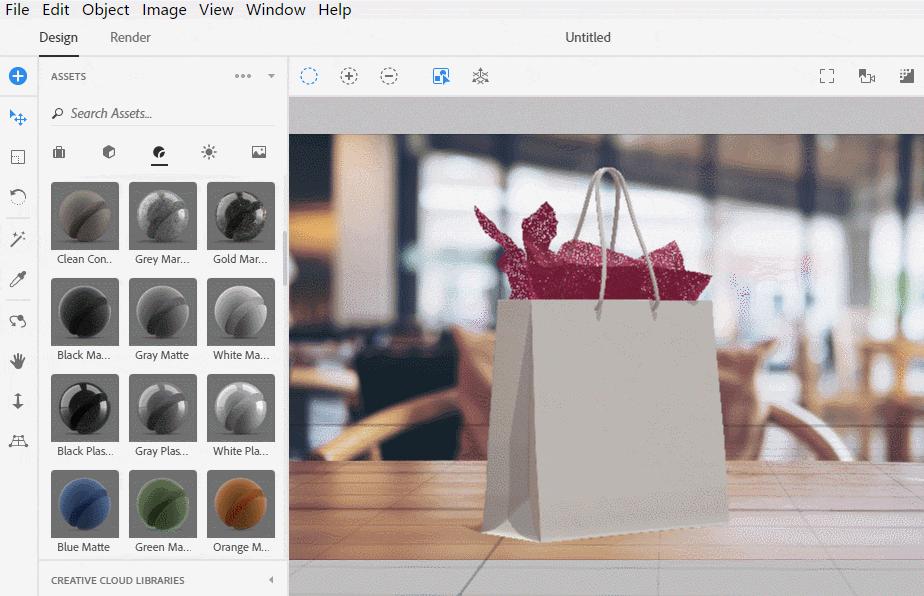The width and height of the screenshot is (924, 596).
Task: Select the Dolly tool with vertical arrows
Action: click(18, 400)
